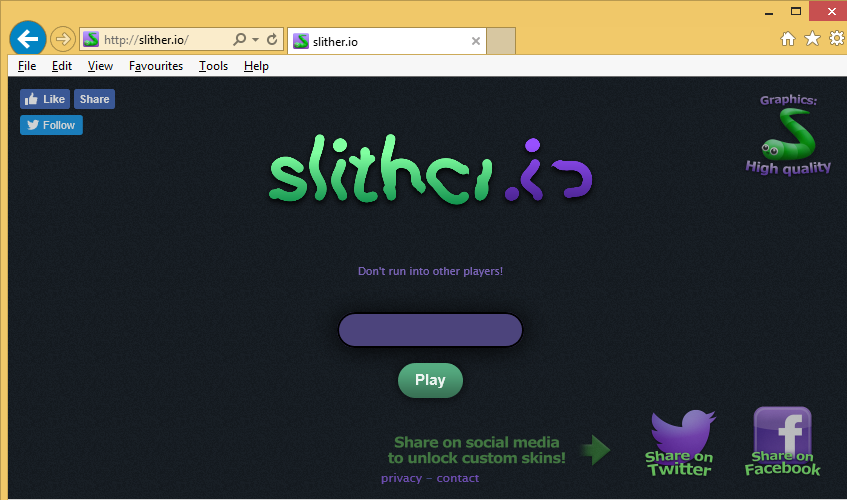Image resolution: width=847 pixels, height=500 pixels.
Task: Toggle graphics quality via snake icon
Action: [x=788, y=135]
